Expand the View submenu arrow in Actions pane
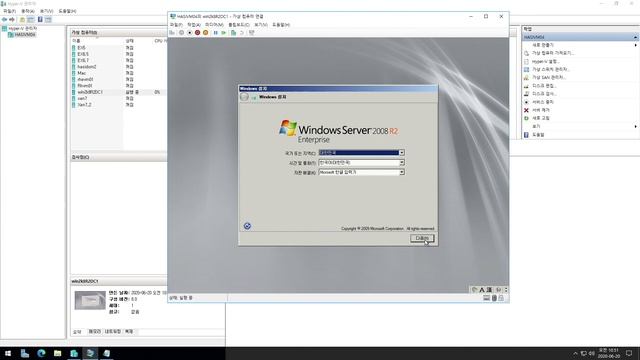The height and width of the screenshot is (360, 640). coord(636,127)
